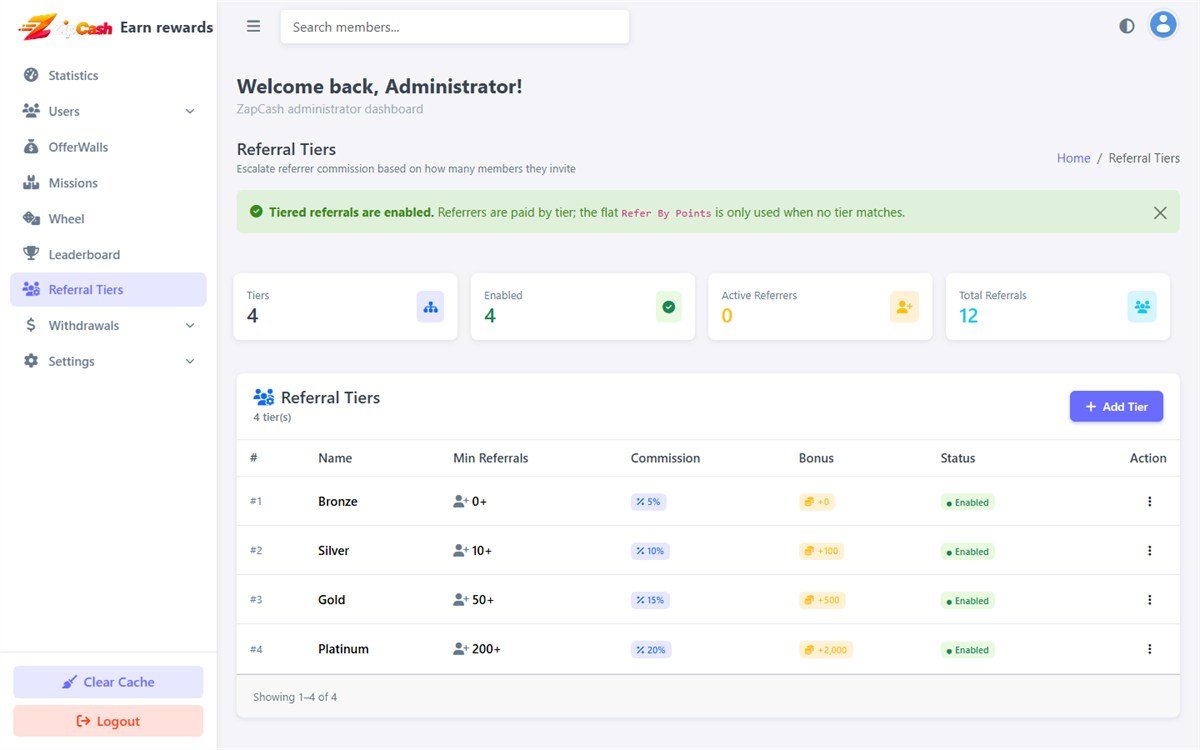The width and height of the screenshot is (1200, 750).
Task: Click the Active Referrers card icon
Action: pos(905,307)
